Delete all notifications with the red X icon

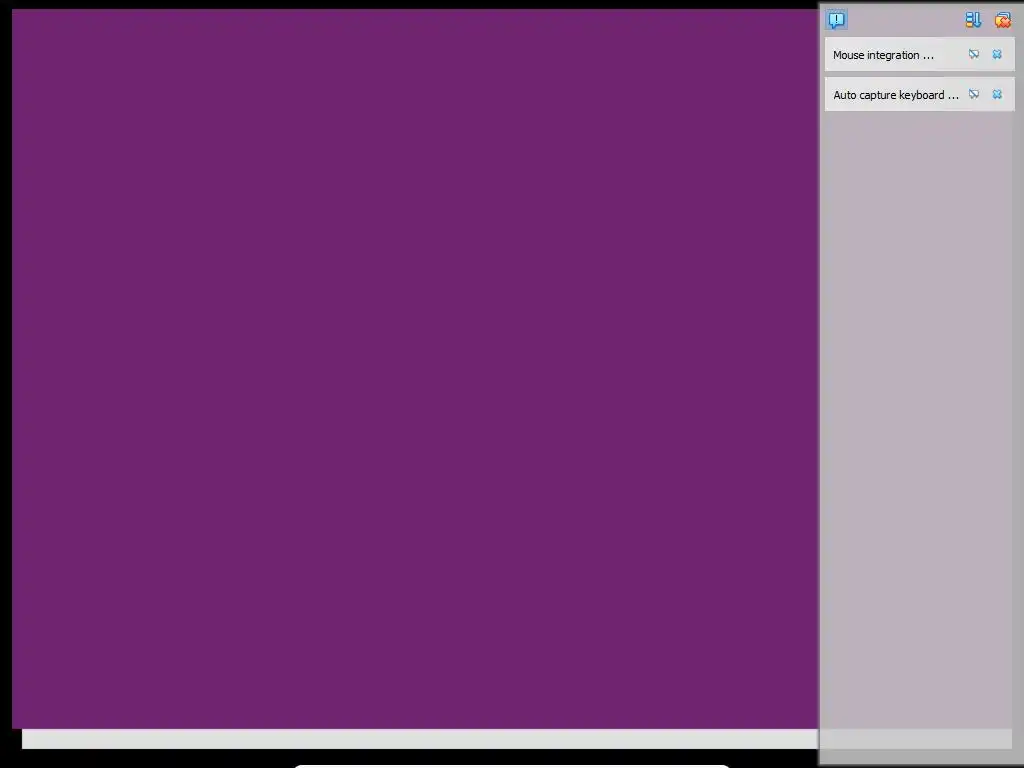[x=1002, y=20]
